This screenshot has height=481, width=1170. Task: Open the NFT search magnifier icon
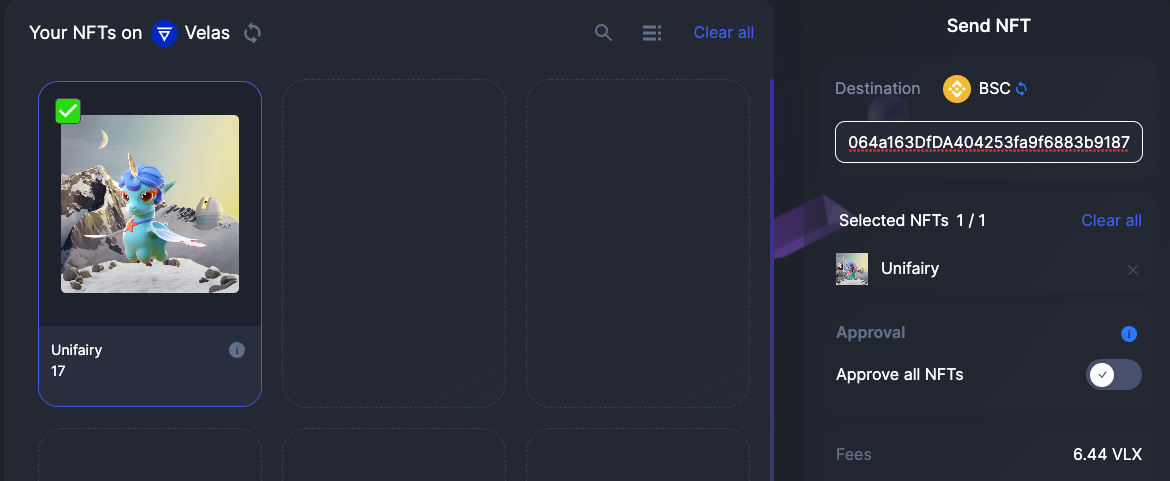pos(603,33)
